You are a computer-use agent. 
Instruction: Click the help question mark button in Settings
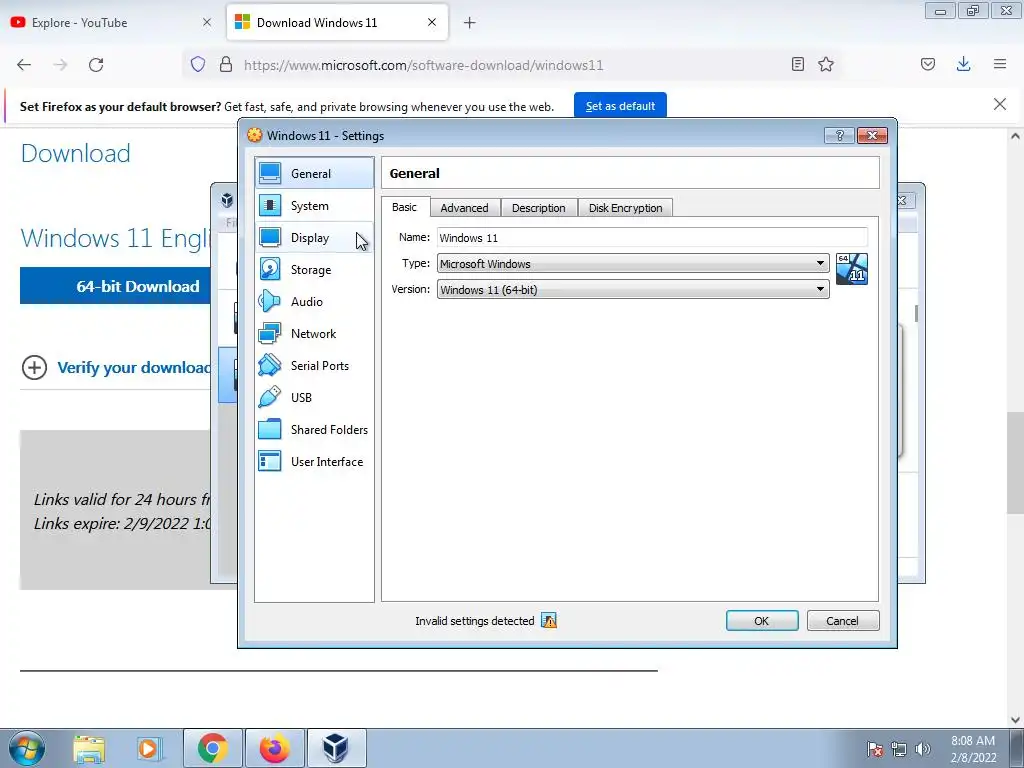pos(839,135)
